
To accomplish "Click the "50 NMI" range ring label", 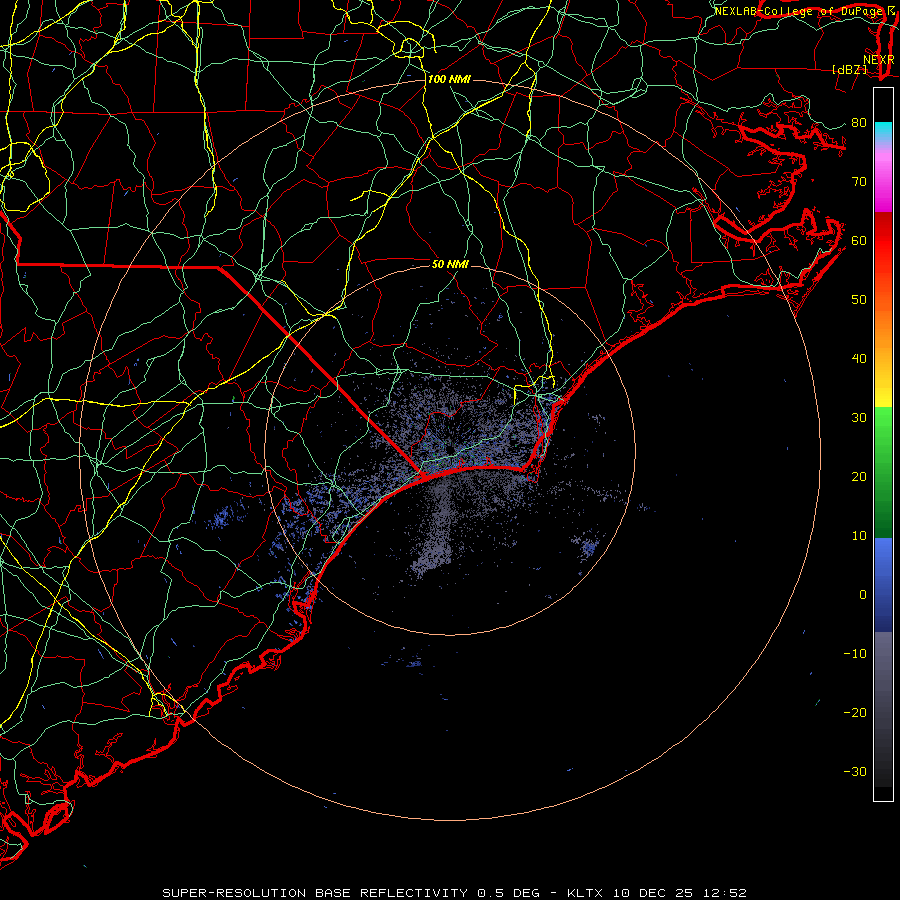I will click(x=450, y=265).
